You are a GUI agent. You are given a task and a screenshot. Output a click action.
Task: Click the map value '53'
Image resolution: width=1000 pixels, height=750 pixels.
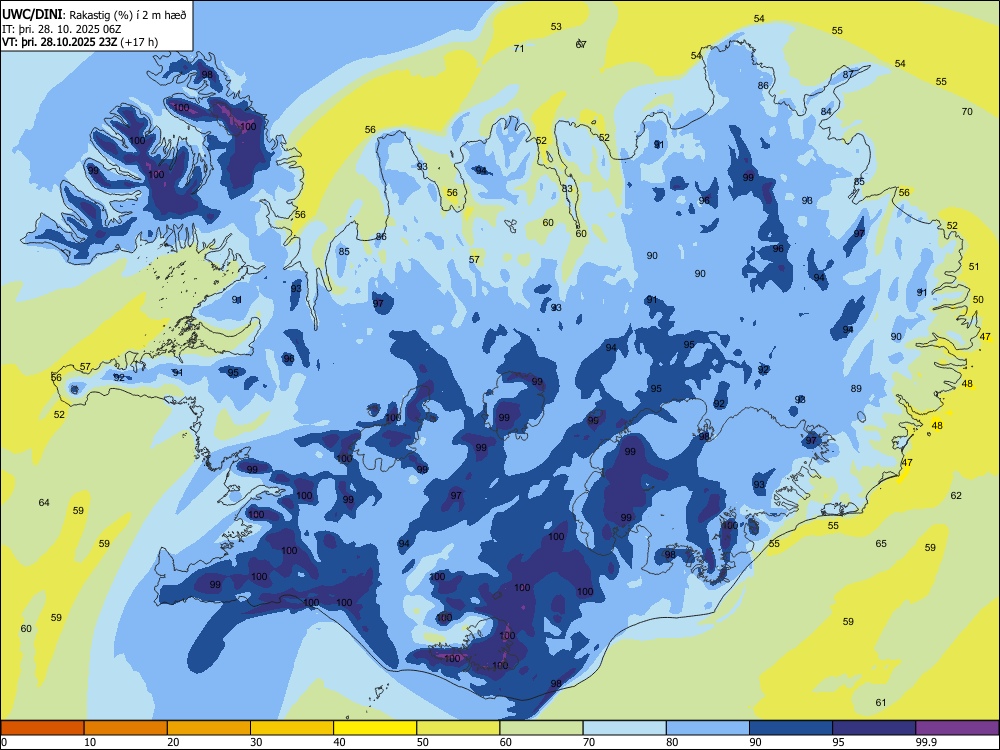[556, 27]
